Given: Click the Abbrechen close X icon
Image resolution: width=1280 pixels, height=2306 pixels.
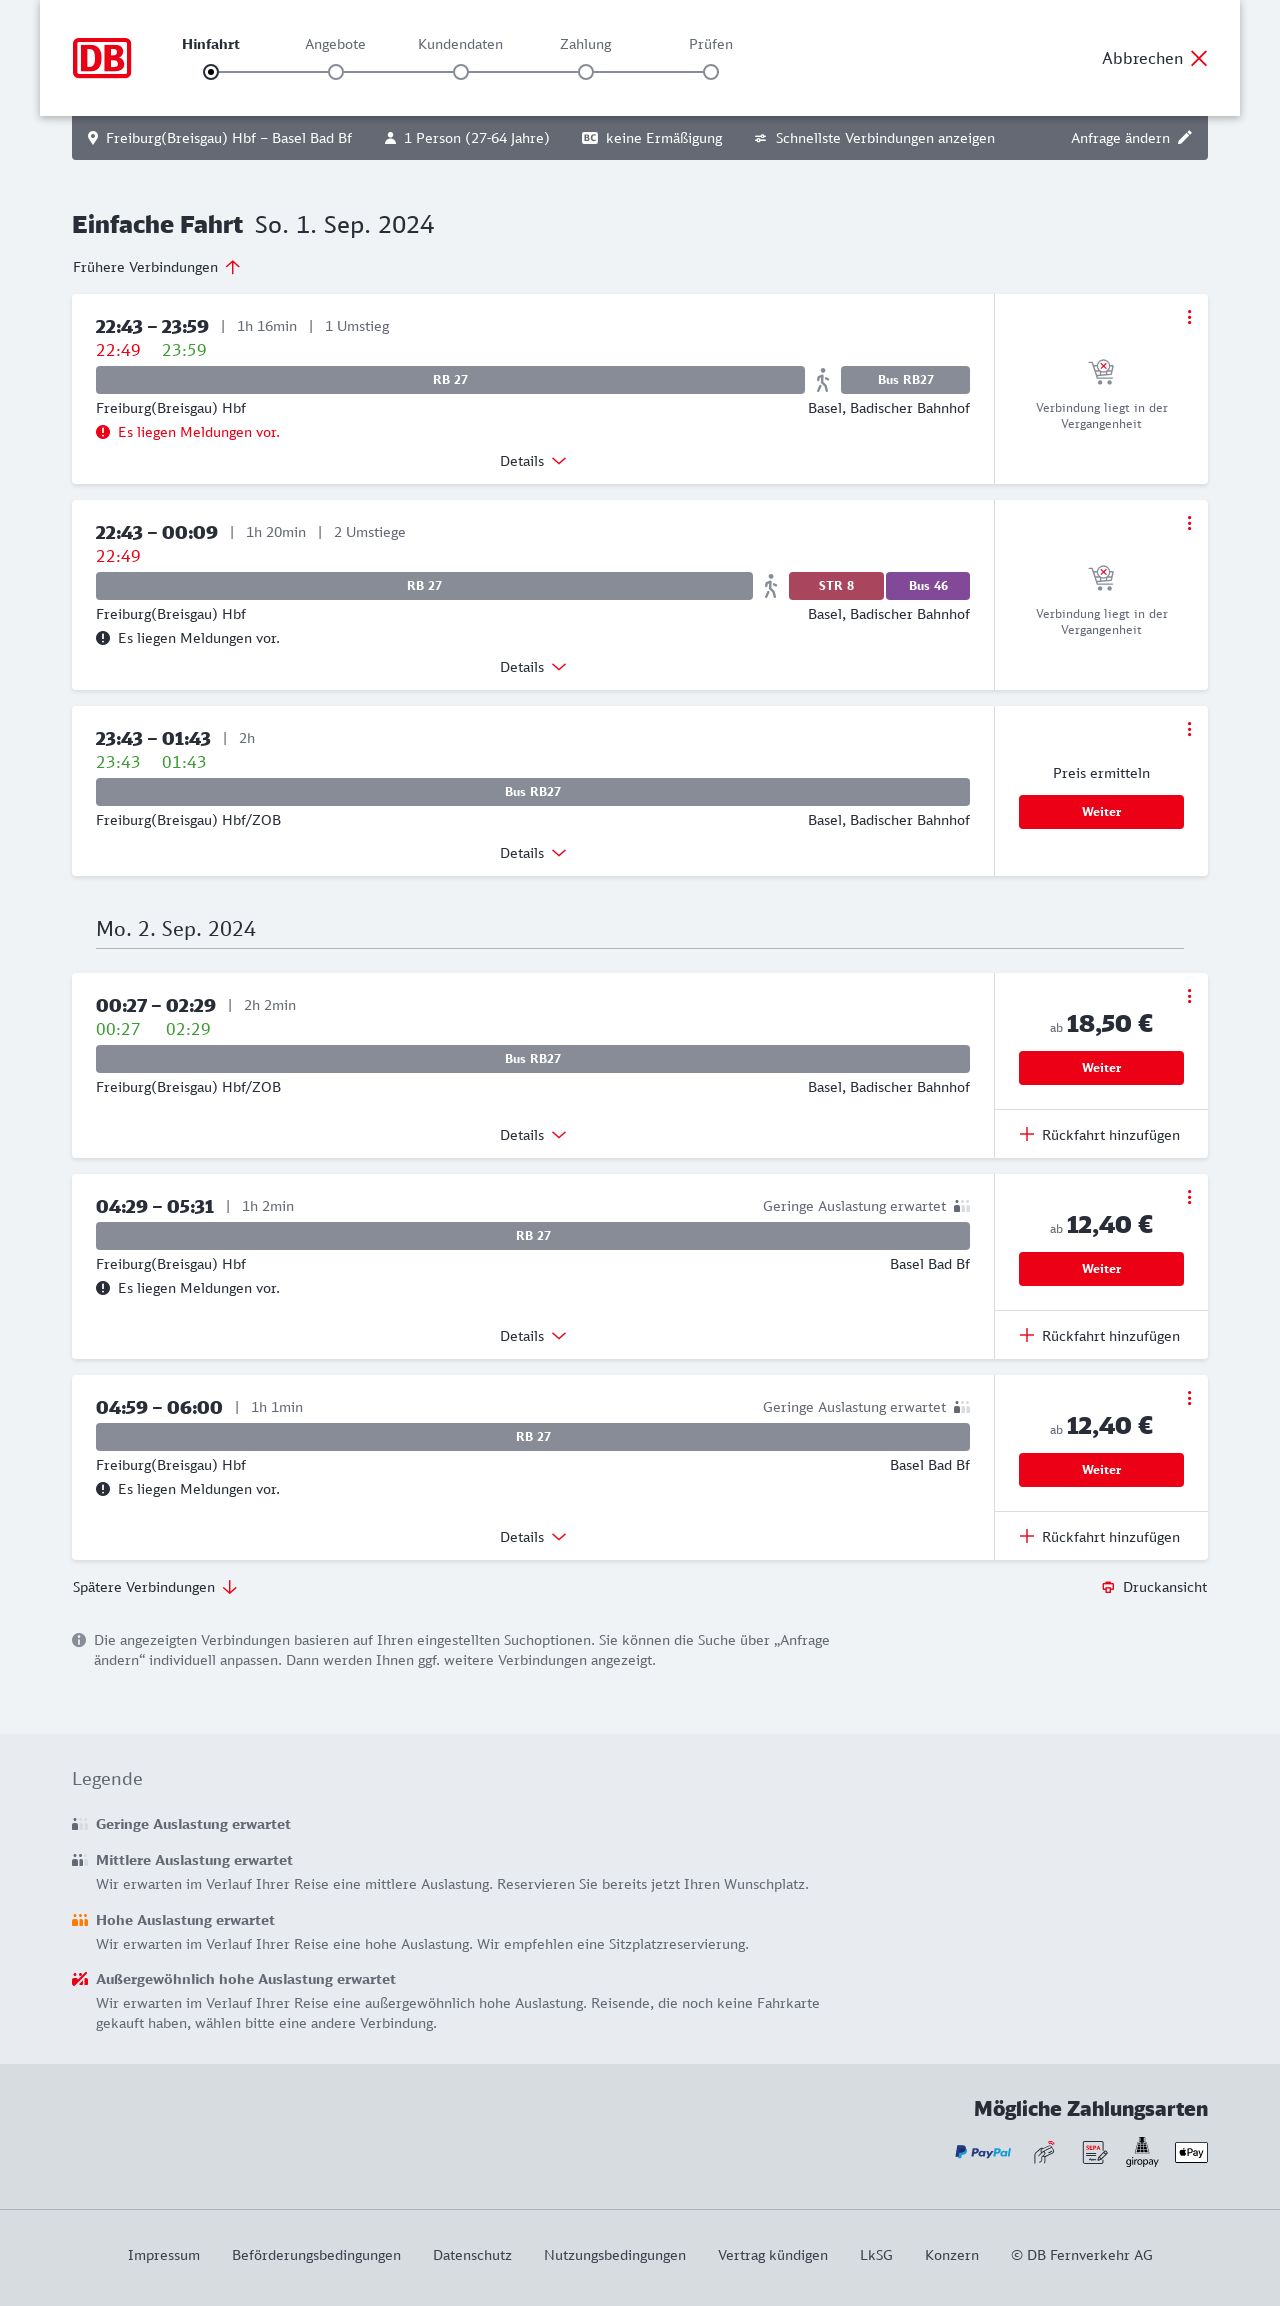Looking at the screenshot, I should [x=1199, y=58].
